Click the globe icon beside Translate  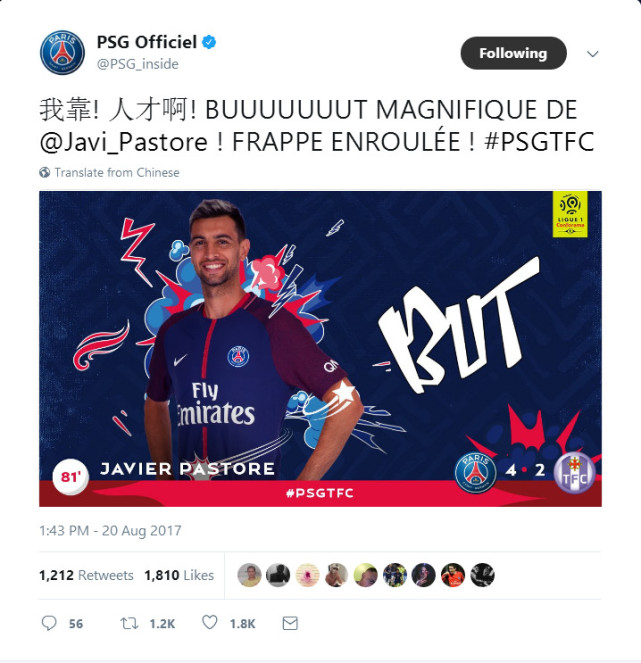pos(44,173)
